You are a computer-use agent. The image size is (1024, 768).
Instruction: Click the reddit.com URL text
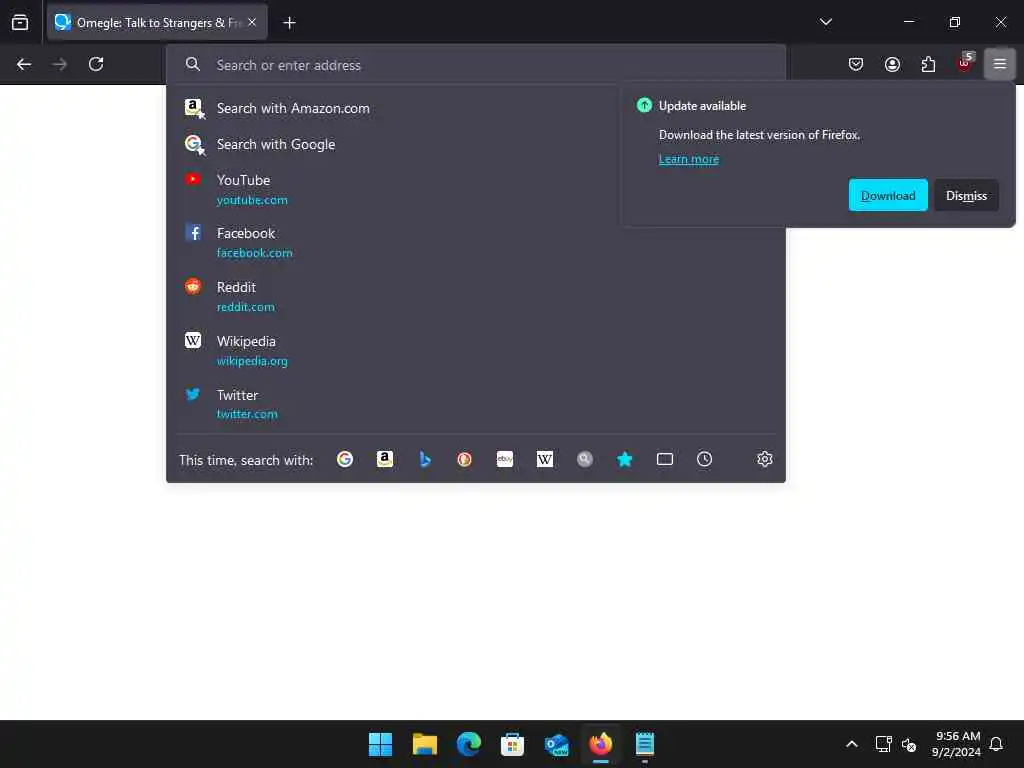point(246,307)
